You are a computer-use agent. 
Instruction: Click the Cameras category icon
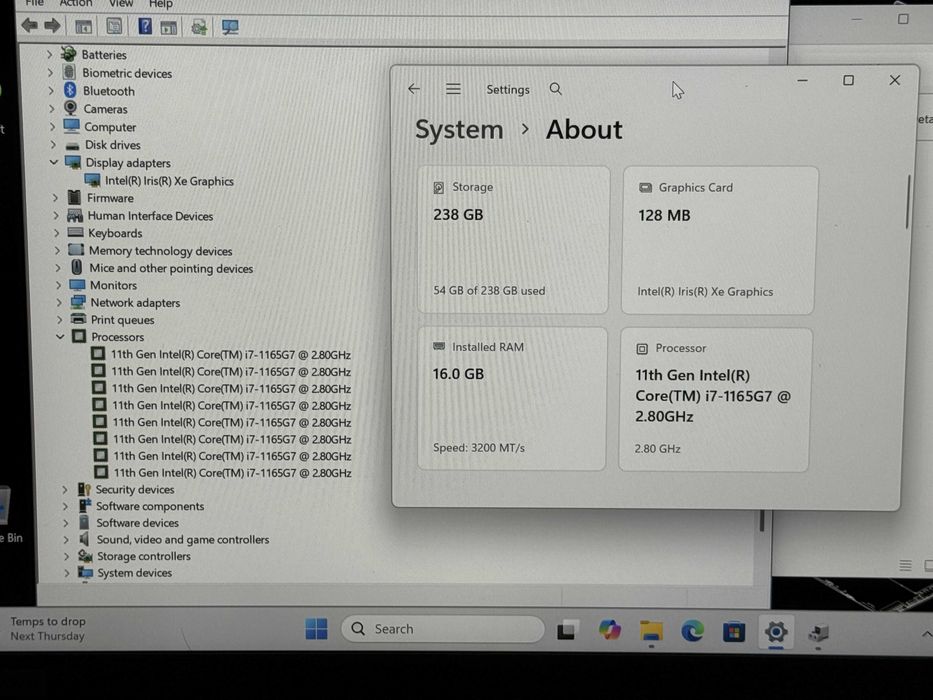click(x=70, y=108)
